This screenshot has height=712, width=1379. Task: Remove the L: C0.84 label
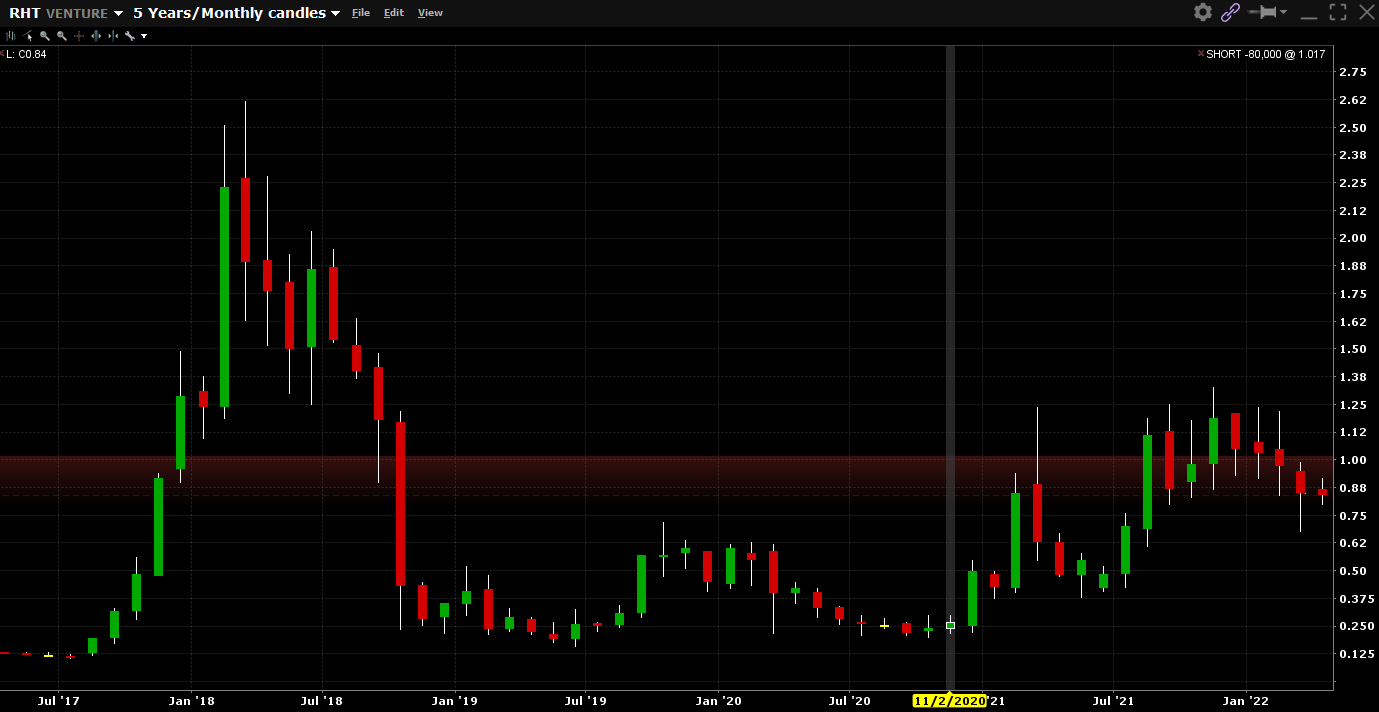[x=3, y=54]
